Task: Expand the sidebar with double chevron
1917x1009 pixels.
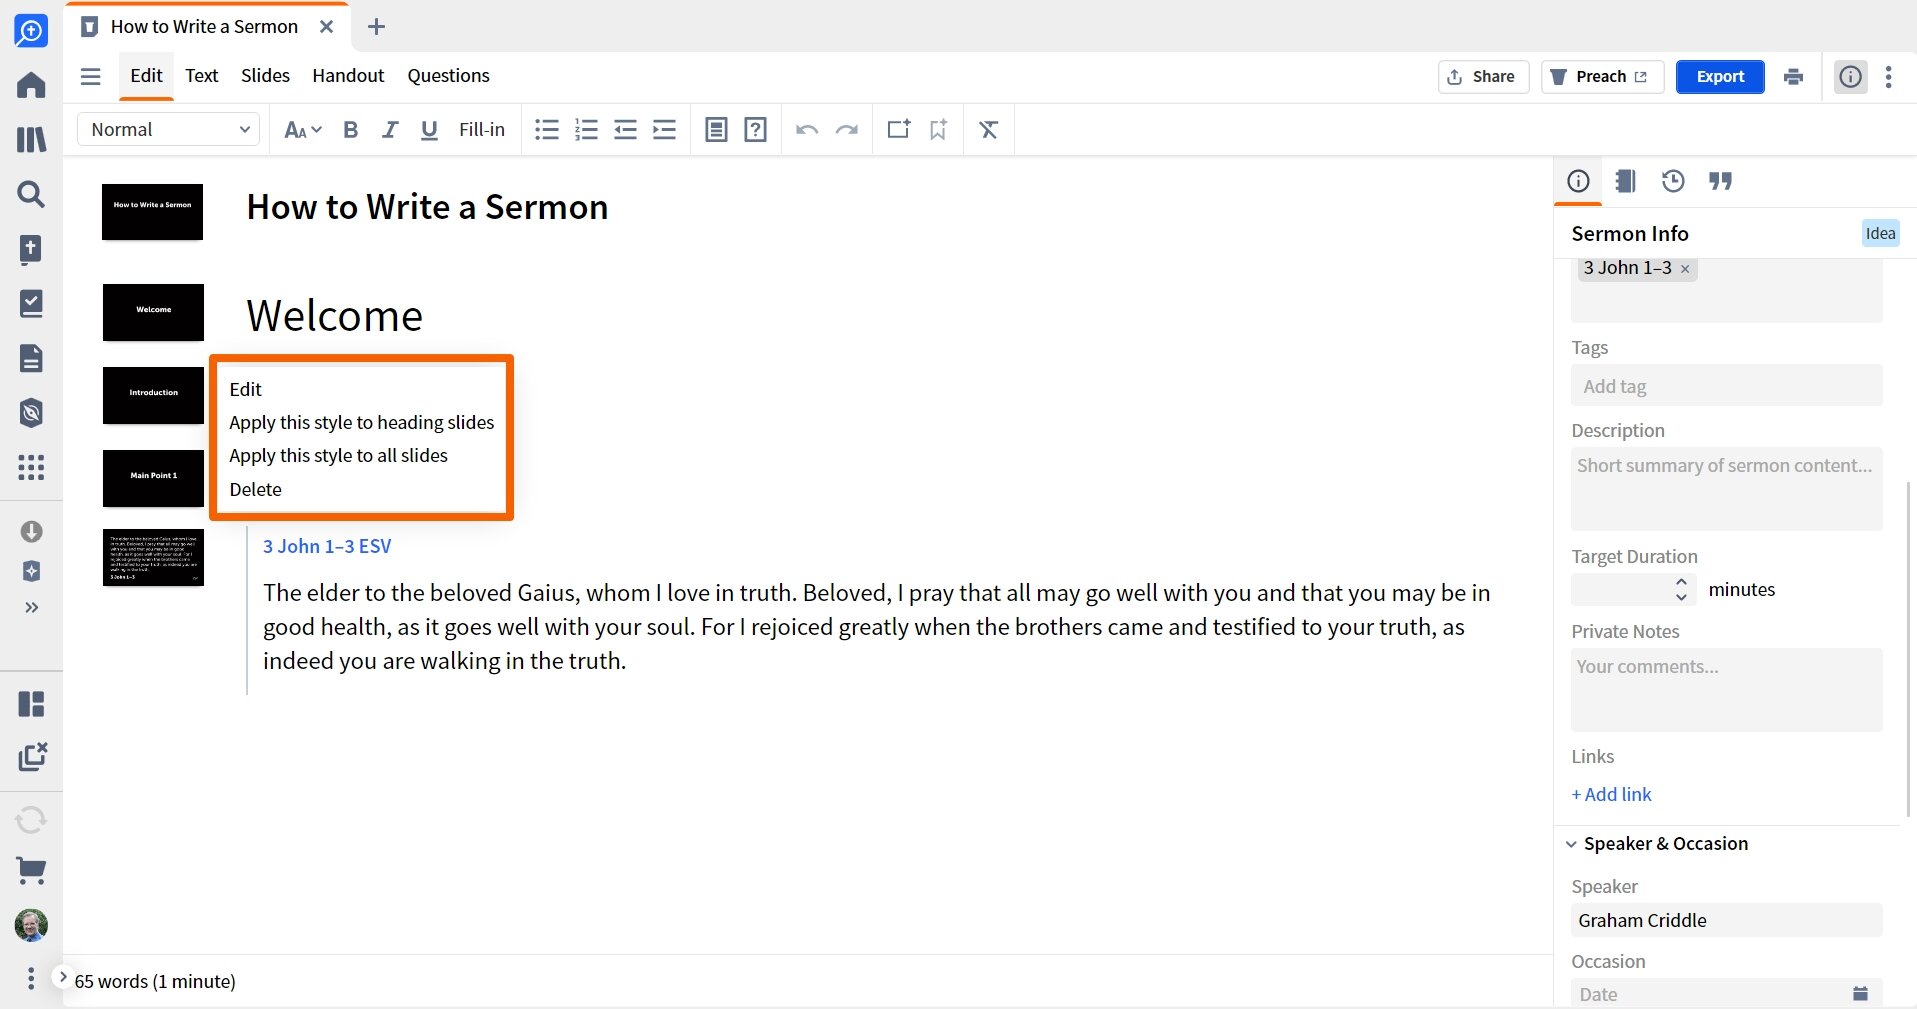Action: pos(31,607)
